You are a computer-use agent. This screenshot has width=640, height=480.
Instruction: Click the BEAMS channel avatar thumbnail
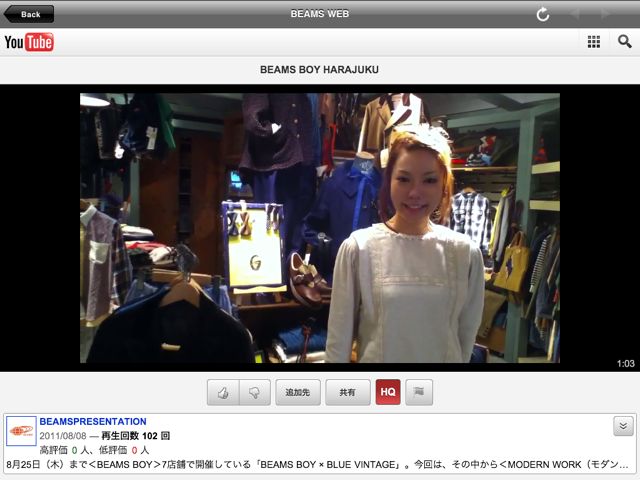[x=21, y=431]
